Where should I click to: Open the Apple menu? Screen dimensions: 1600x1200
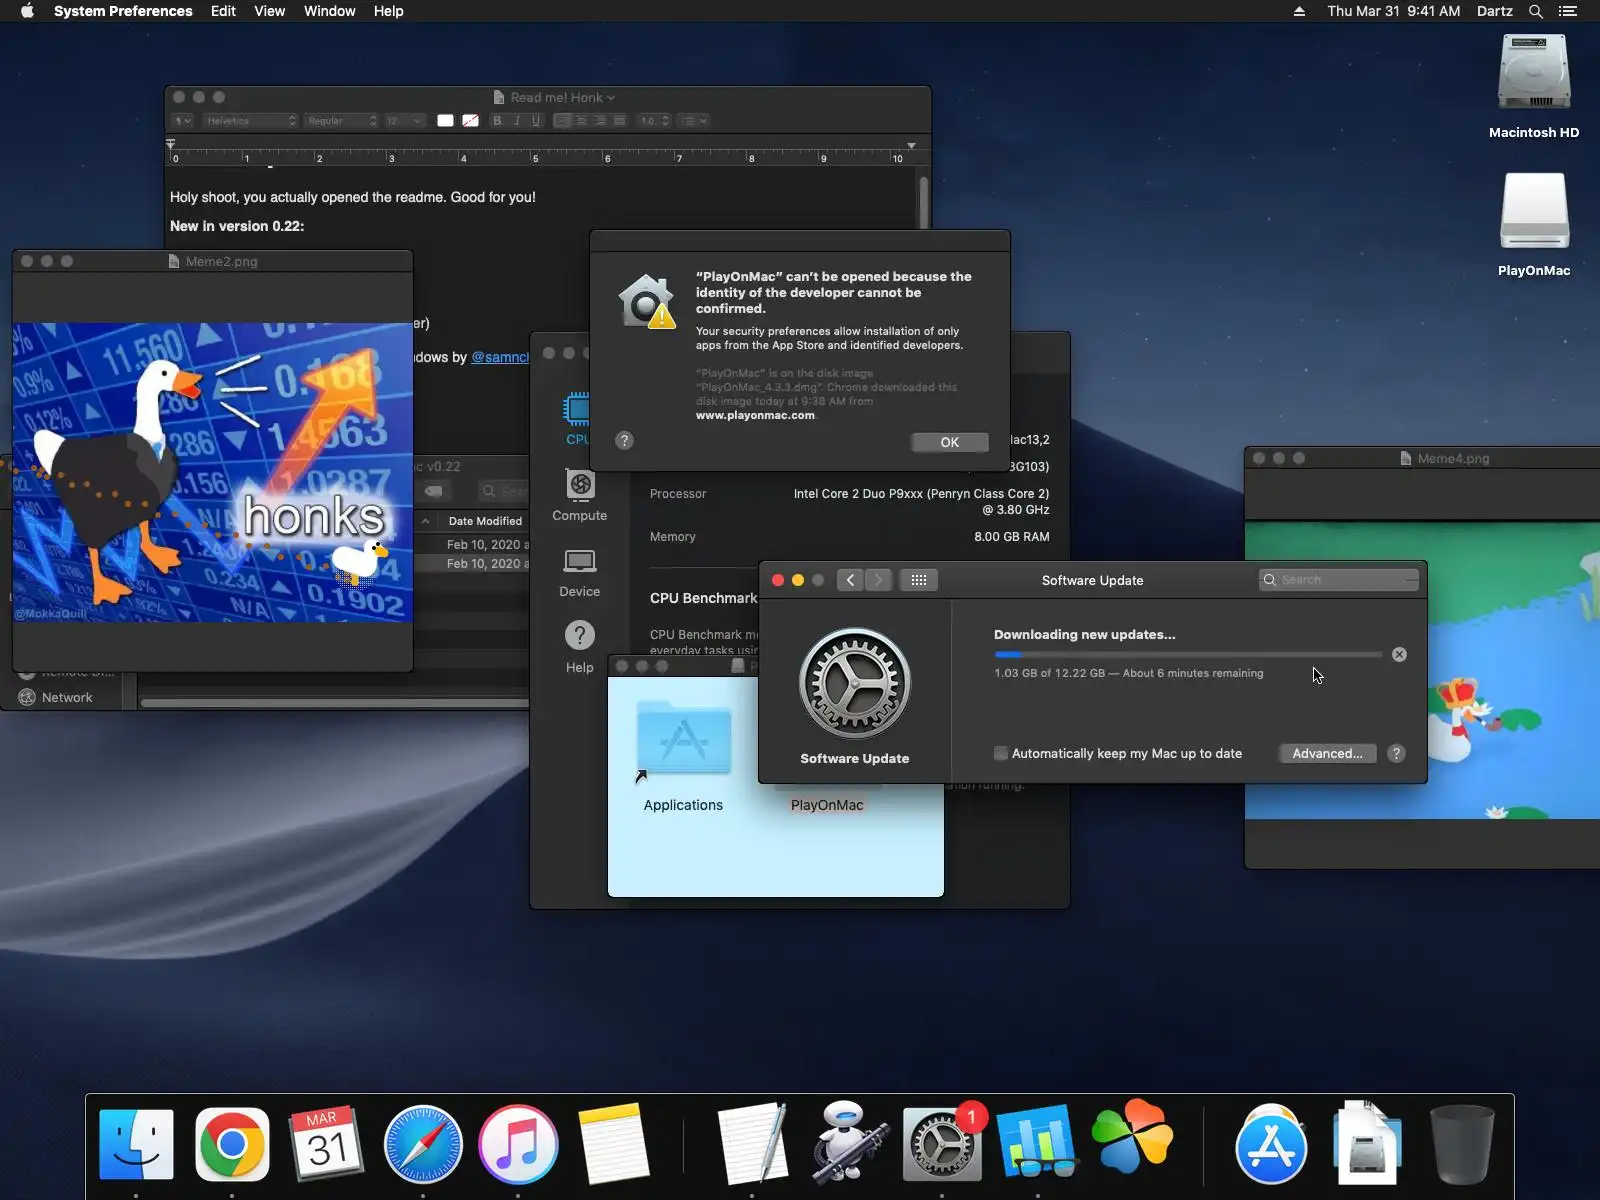tap(27, 11)
